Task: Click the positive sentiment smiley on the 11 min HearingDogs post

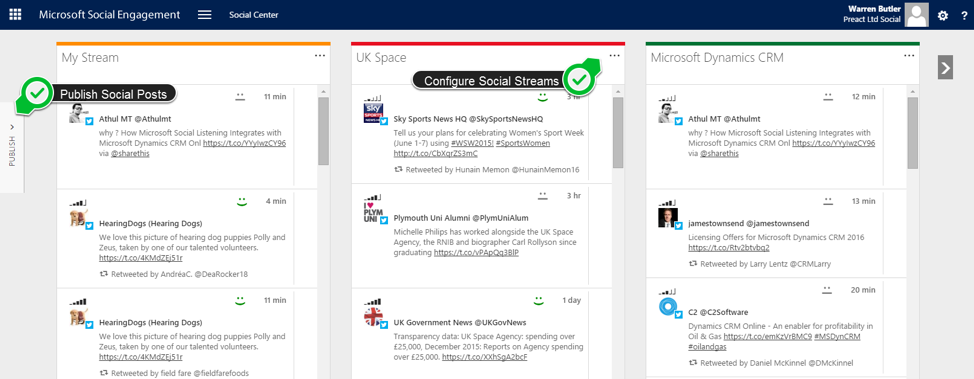Action: point(240,300)
